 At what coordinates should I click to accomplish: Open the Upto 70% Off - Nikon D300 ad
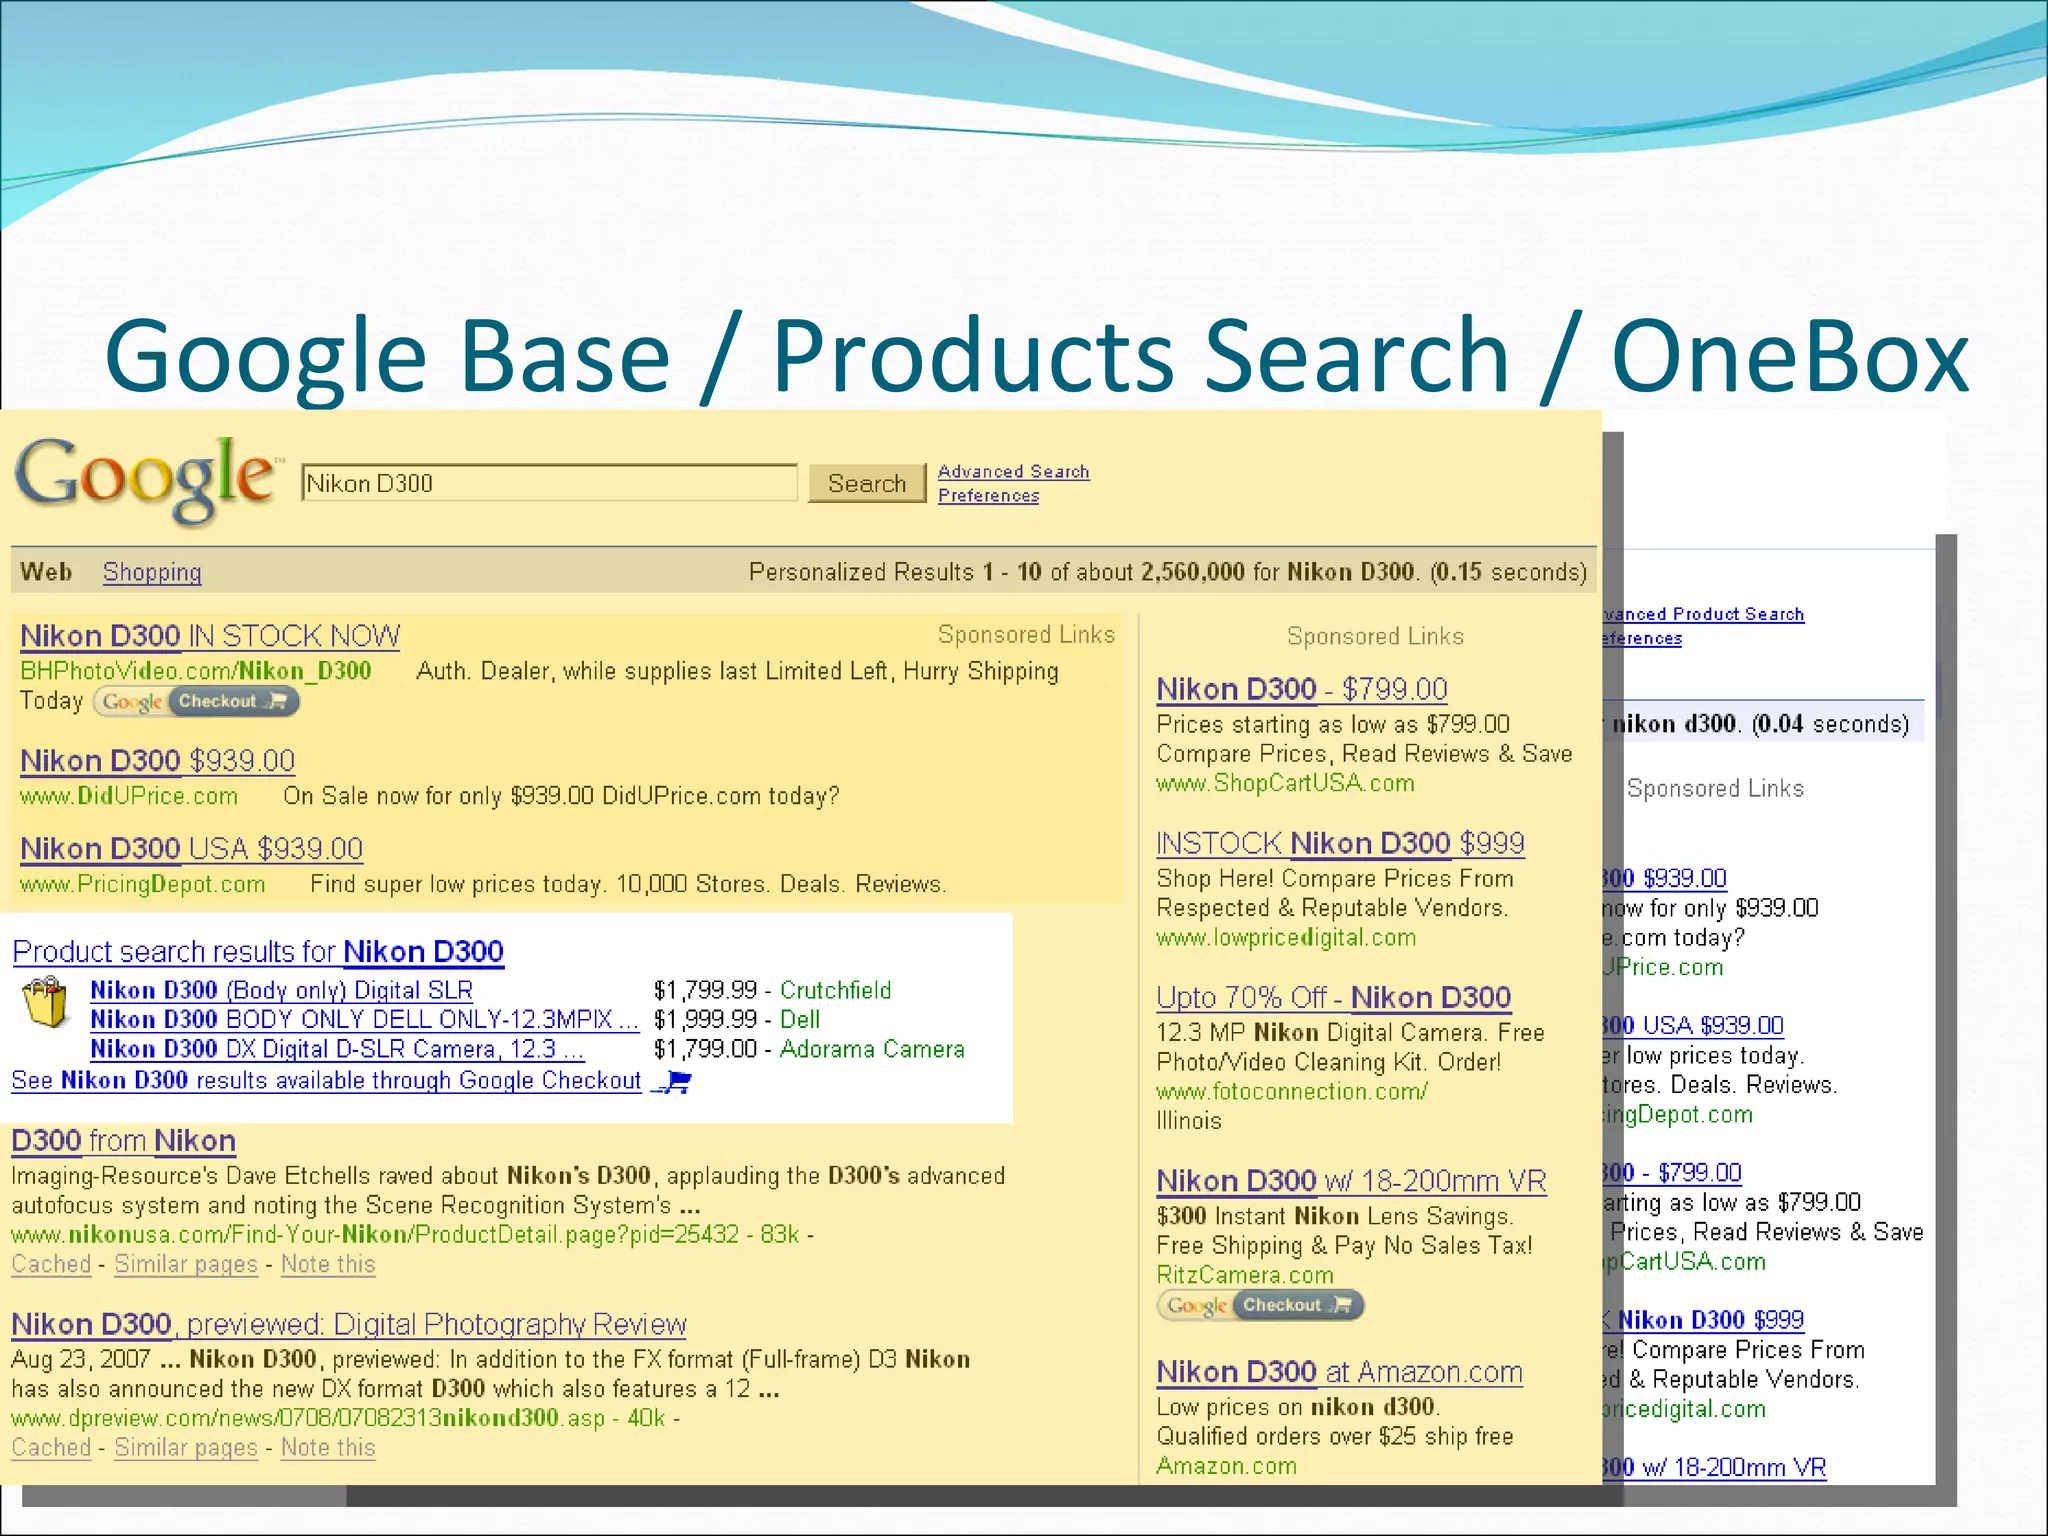point(1334,997)
